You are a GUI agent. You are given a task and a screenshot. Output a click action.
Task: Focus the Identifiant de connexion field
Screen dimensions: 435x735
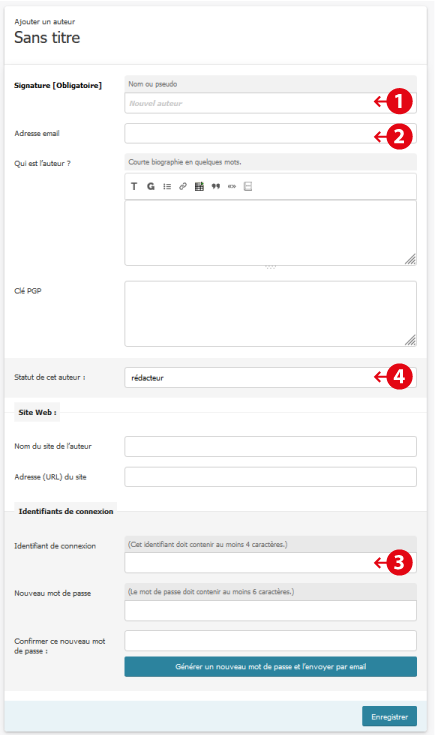click(x=270, y=562)
